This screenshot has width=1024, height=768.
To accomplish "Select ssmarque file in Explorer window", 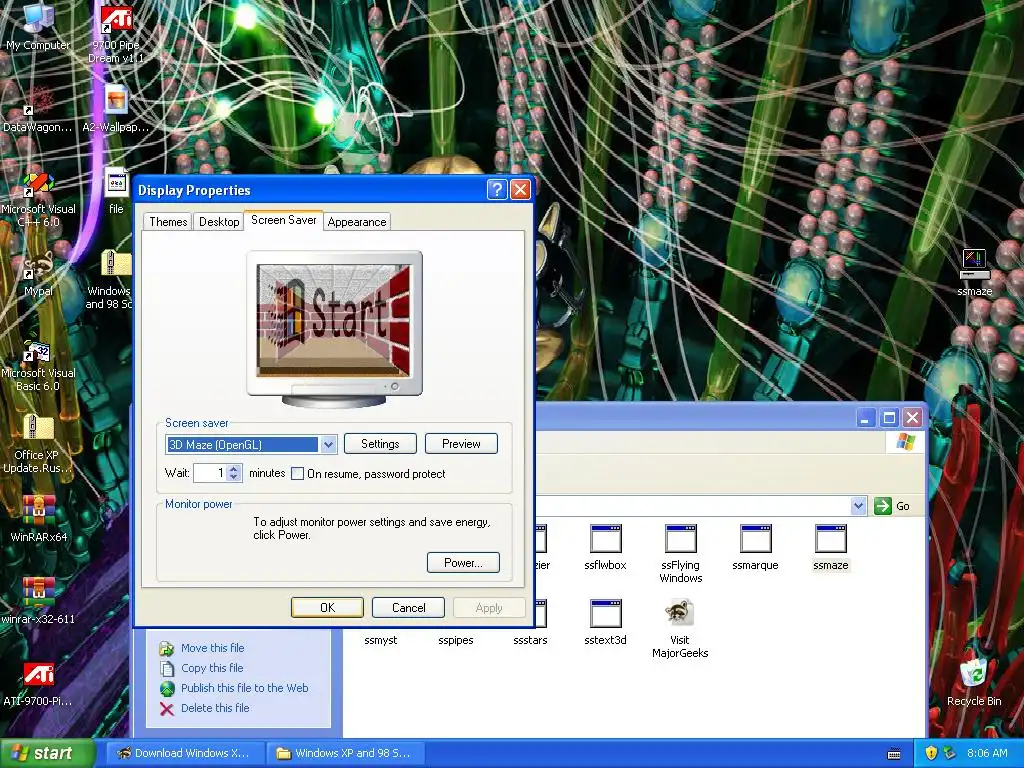I will pyautogui.click(x=756, y=547).
